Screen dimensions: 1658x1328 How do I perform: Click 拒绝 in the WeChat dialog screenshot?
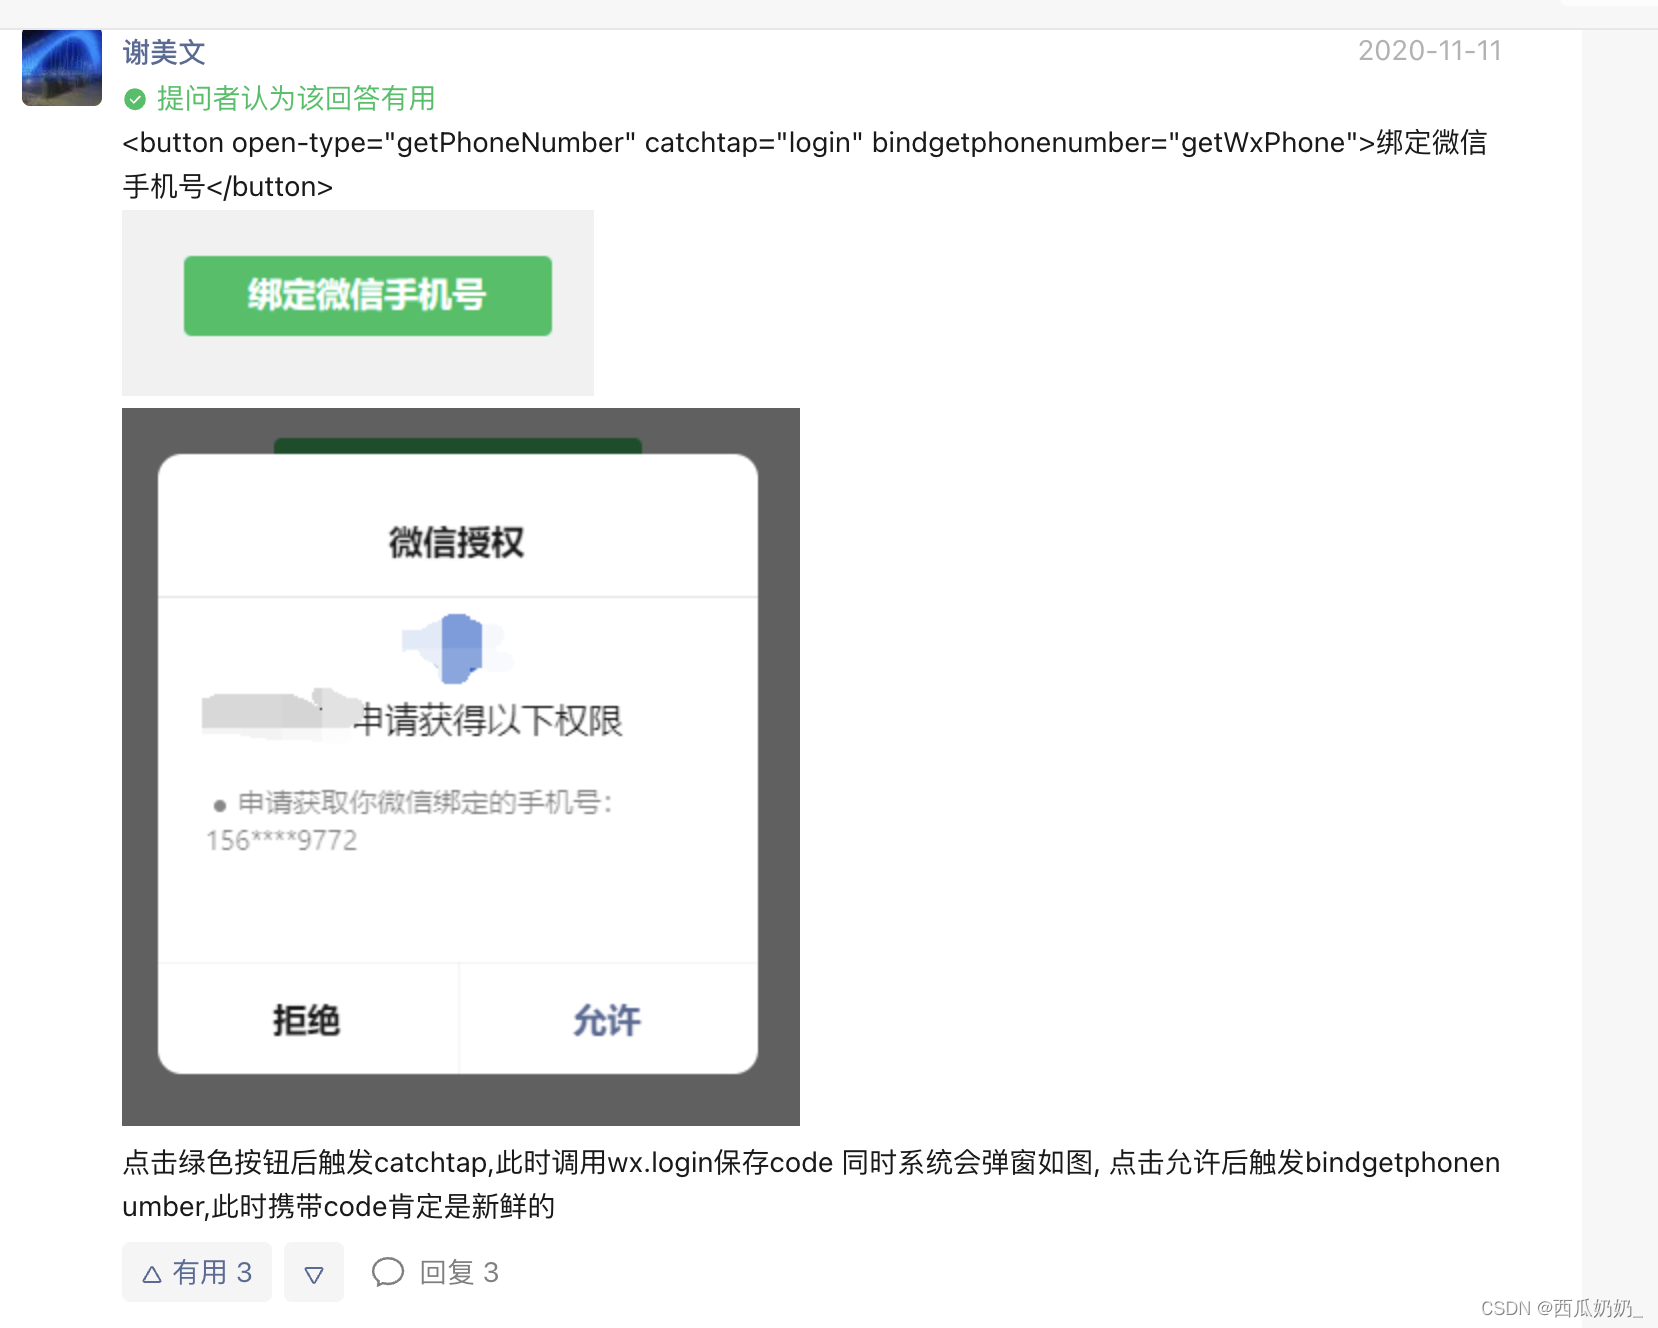click(x=306, y=1020)
